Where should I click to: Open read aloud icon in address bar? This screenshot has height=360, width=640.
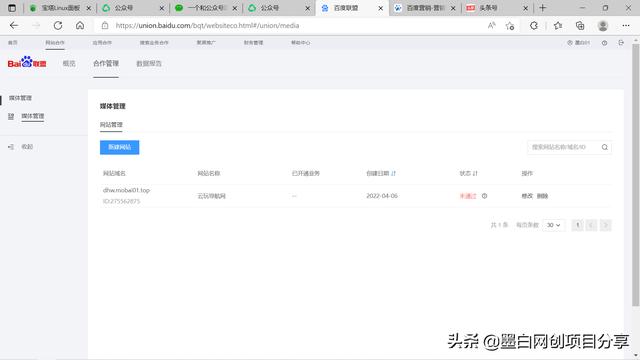(x=491, y=25)
